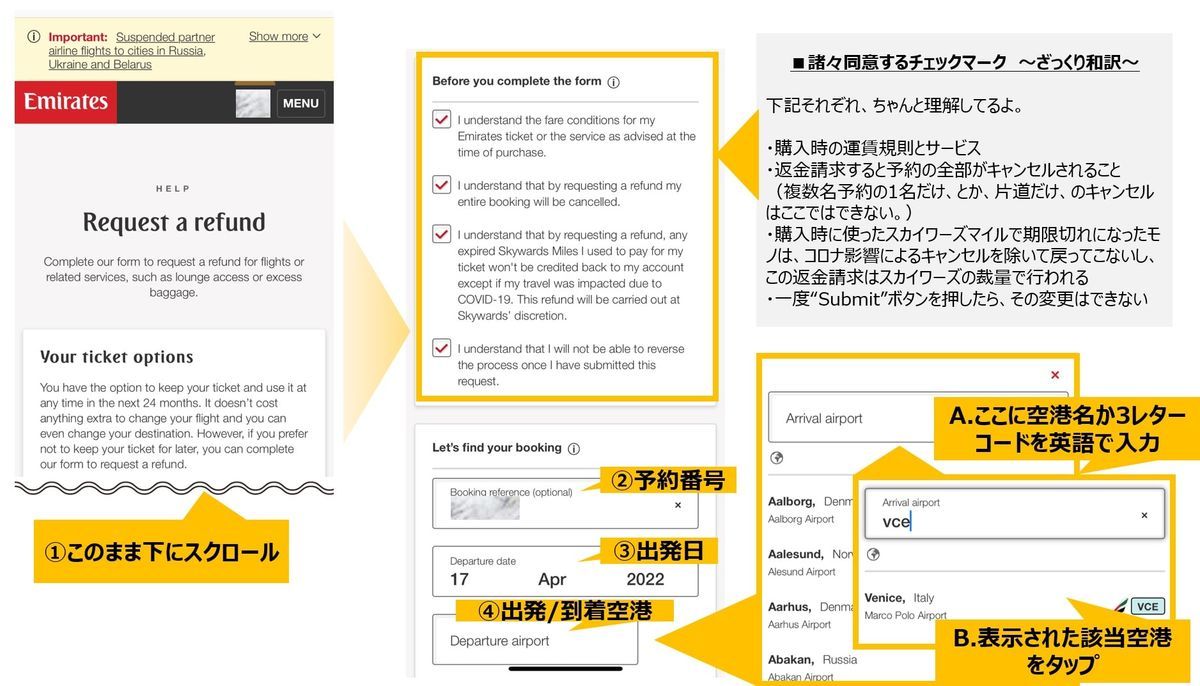
Task: Uncheck the fare conditions checkbox
Action: (441, 120)
